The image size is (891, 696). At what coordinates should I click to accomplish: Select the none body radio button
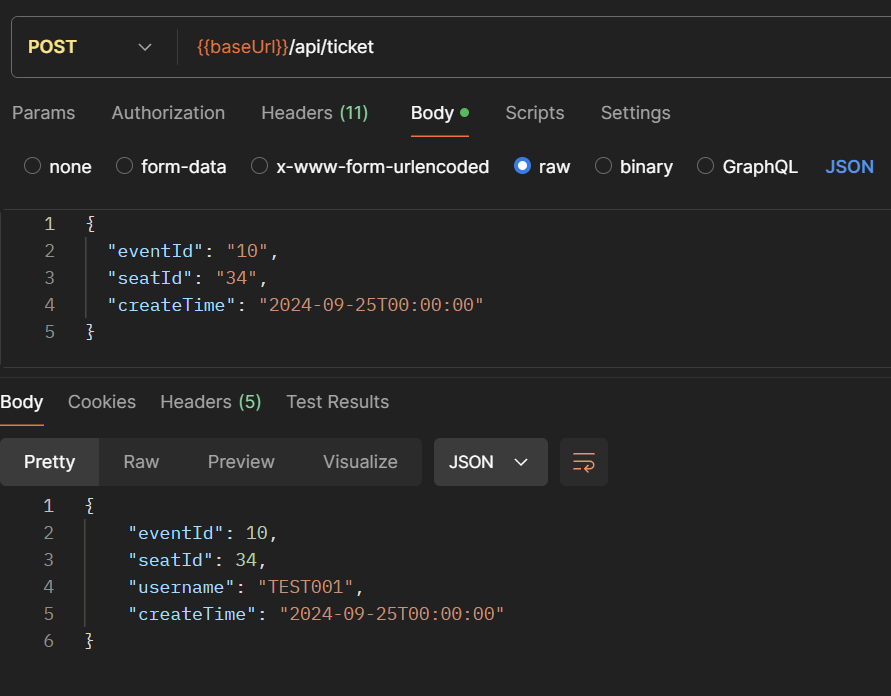click(33, 167)
